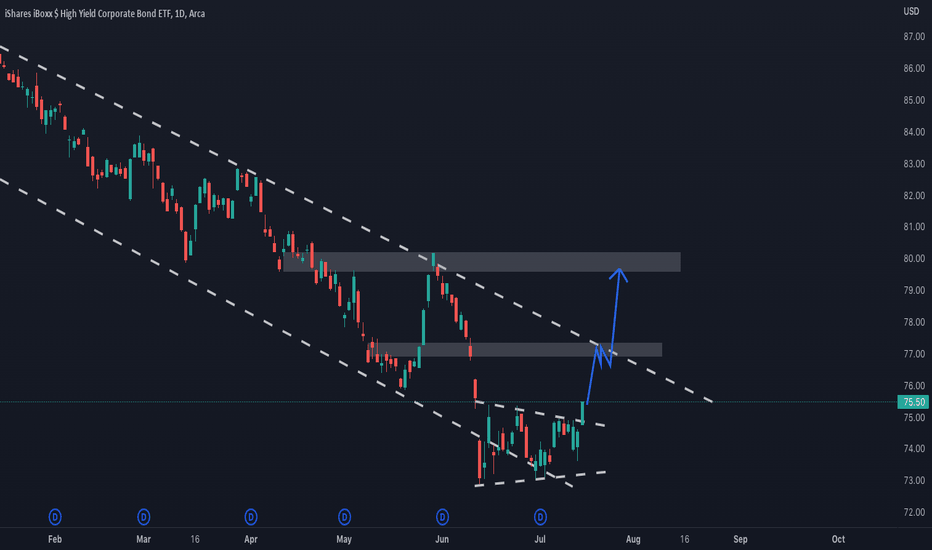
Task: Select the blue projection arrow drawing
Action: 606,336
